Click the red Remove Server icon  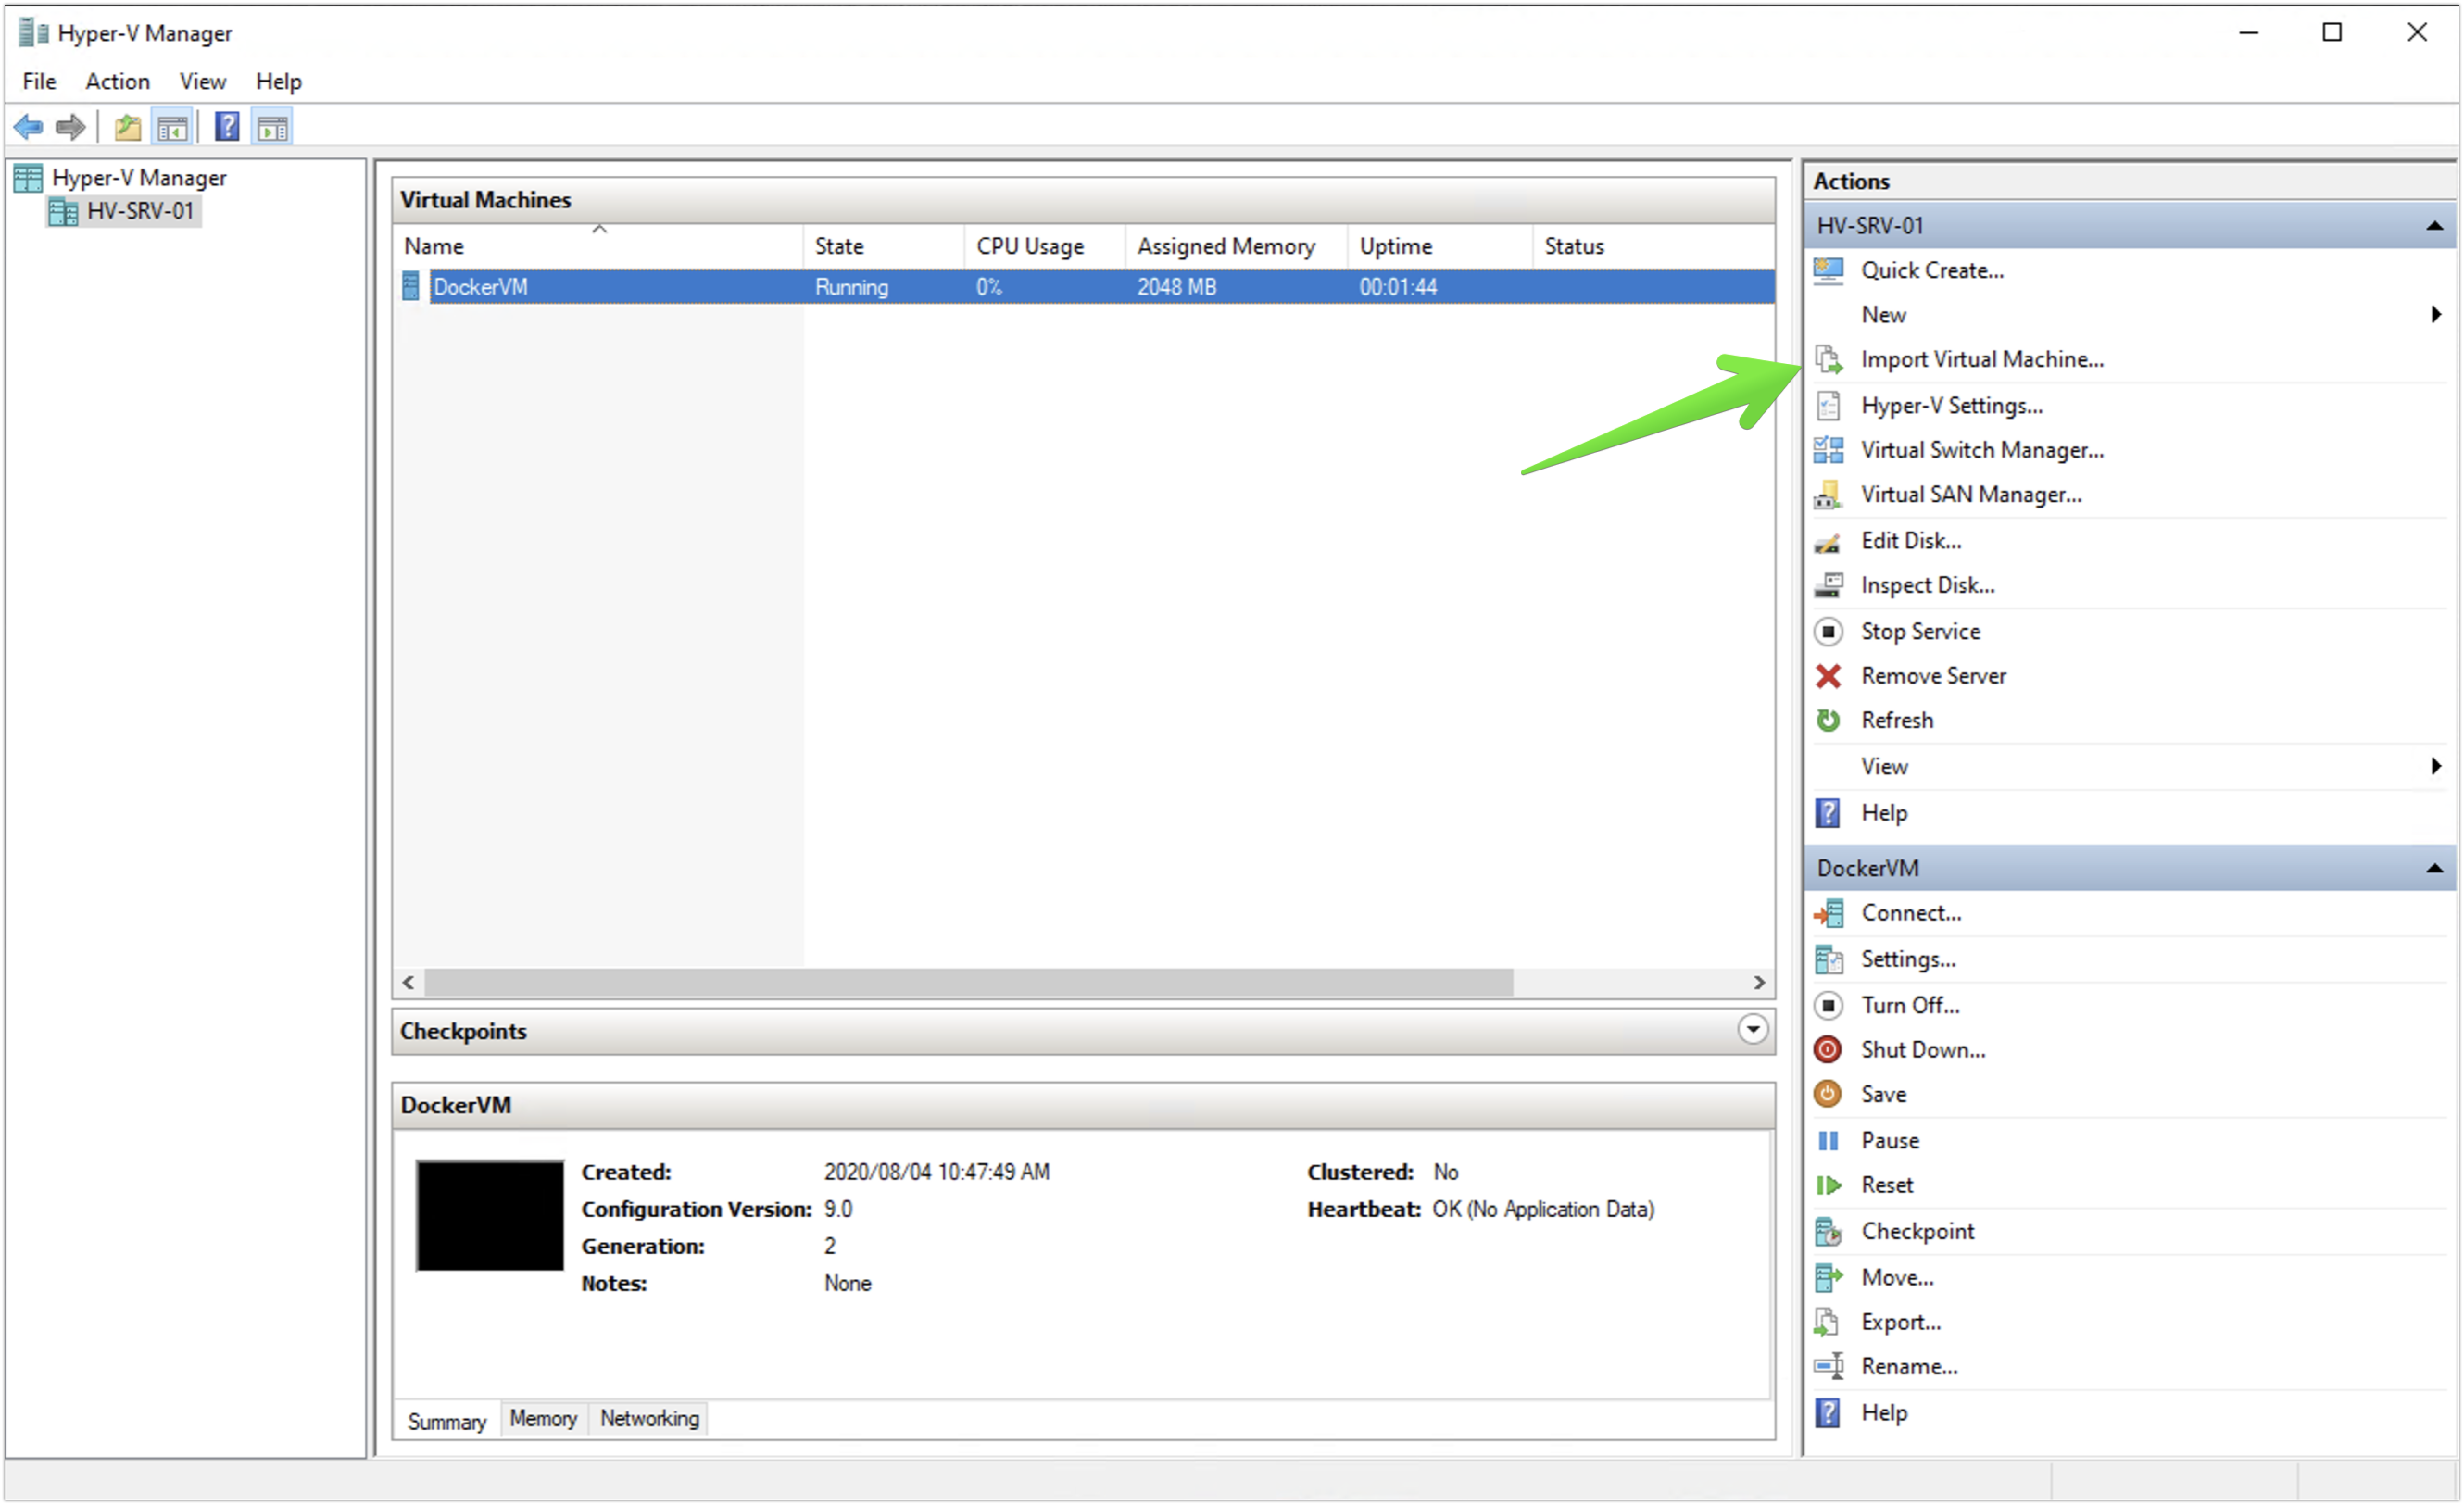pos(1828,677)
